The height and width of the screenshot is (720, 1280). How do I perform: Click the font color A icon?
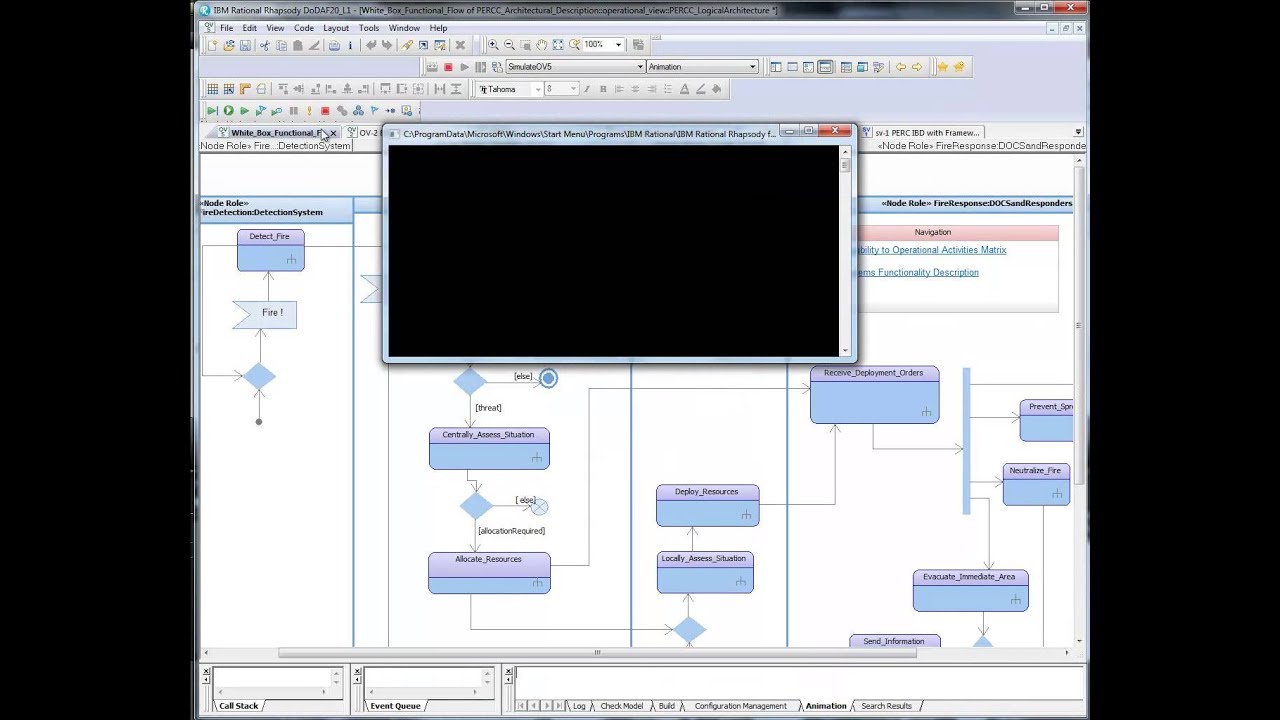pyautogui.click(x=684, y=89)
